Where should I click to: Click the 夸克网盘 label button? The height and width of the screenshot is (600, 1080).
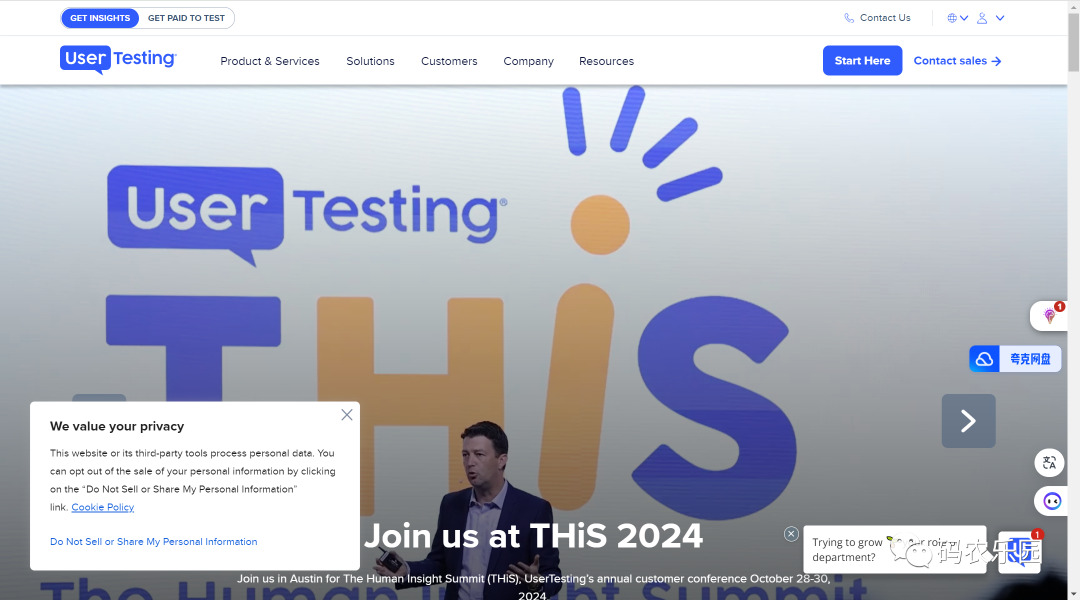[1030, 359]
